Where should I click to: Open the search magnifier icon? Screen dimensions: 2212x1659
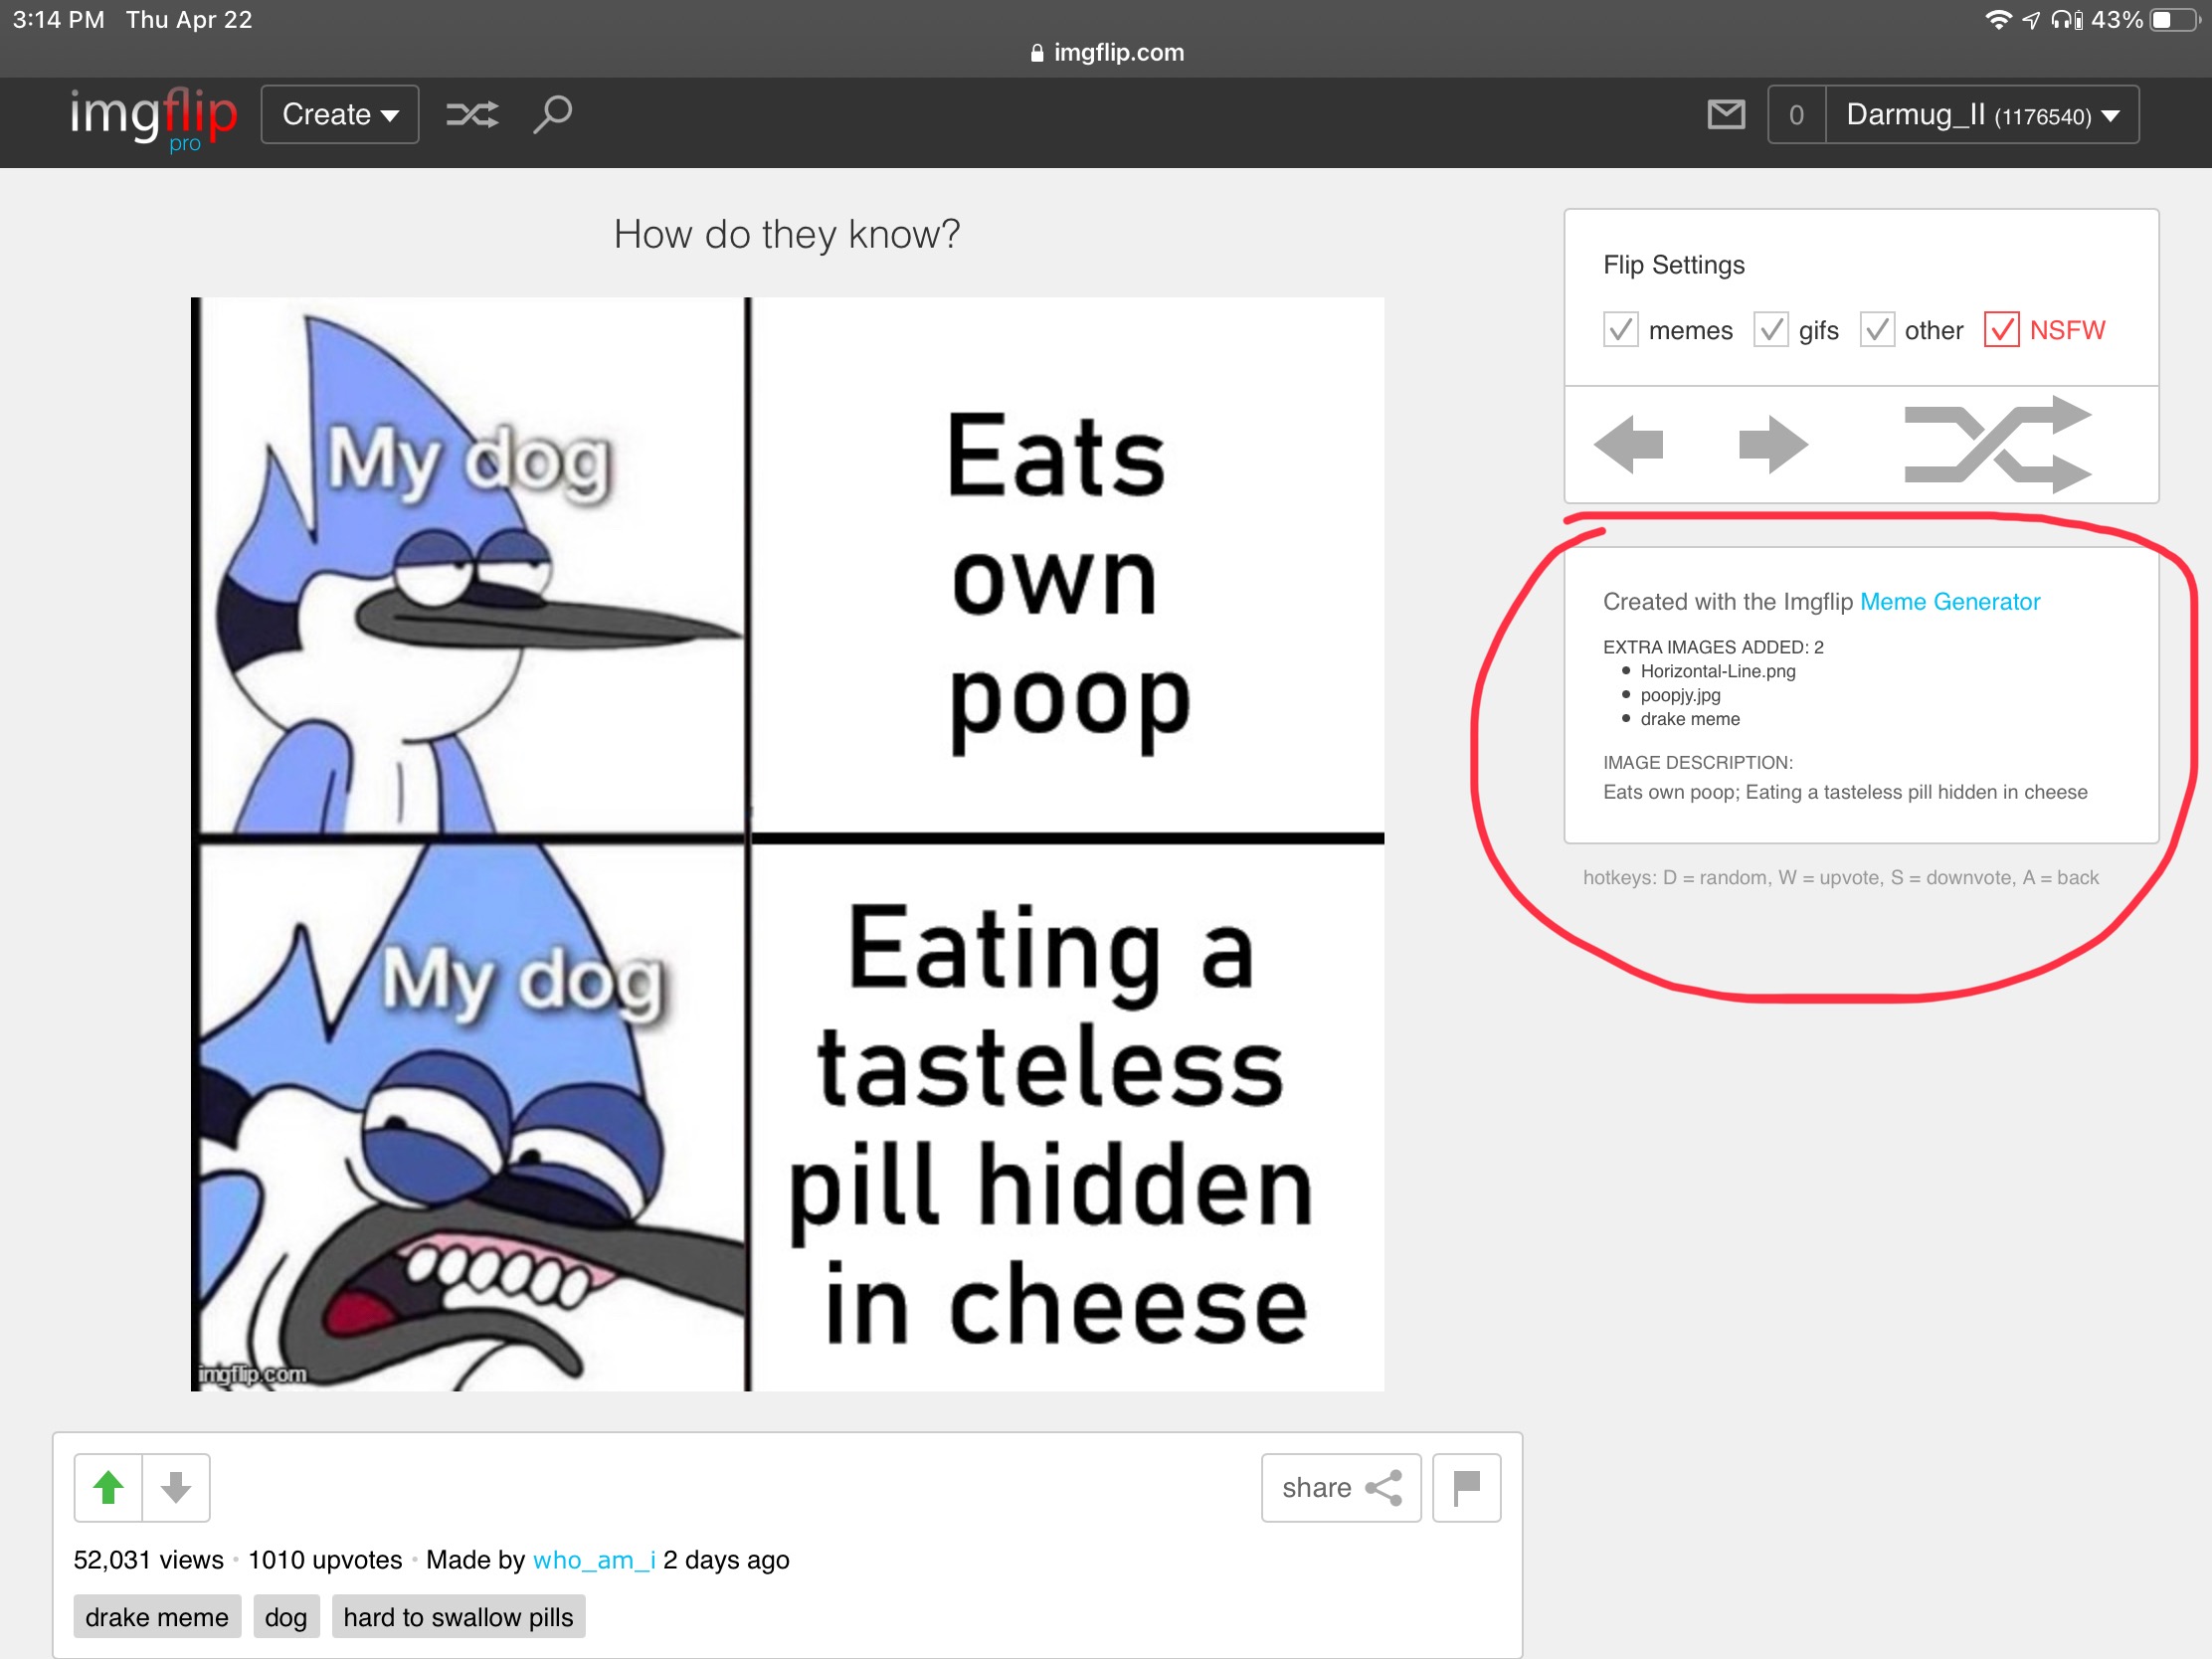coord(552,115)
